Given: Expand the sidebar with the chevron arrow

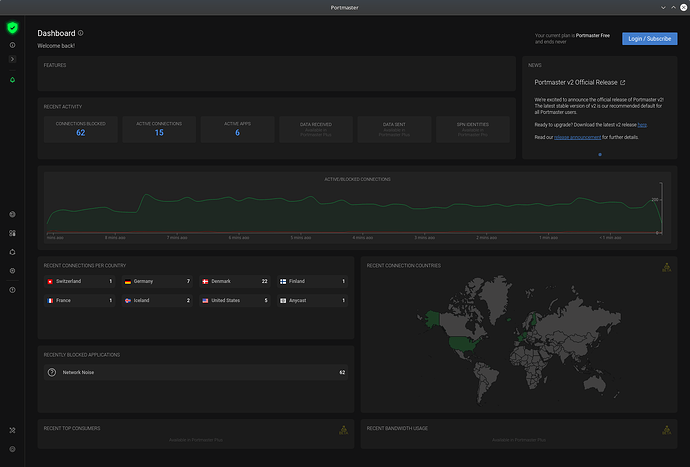Looking at the screenshot, I should click(12, 59).
